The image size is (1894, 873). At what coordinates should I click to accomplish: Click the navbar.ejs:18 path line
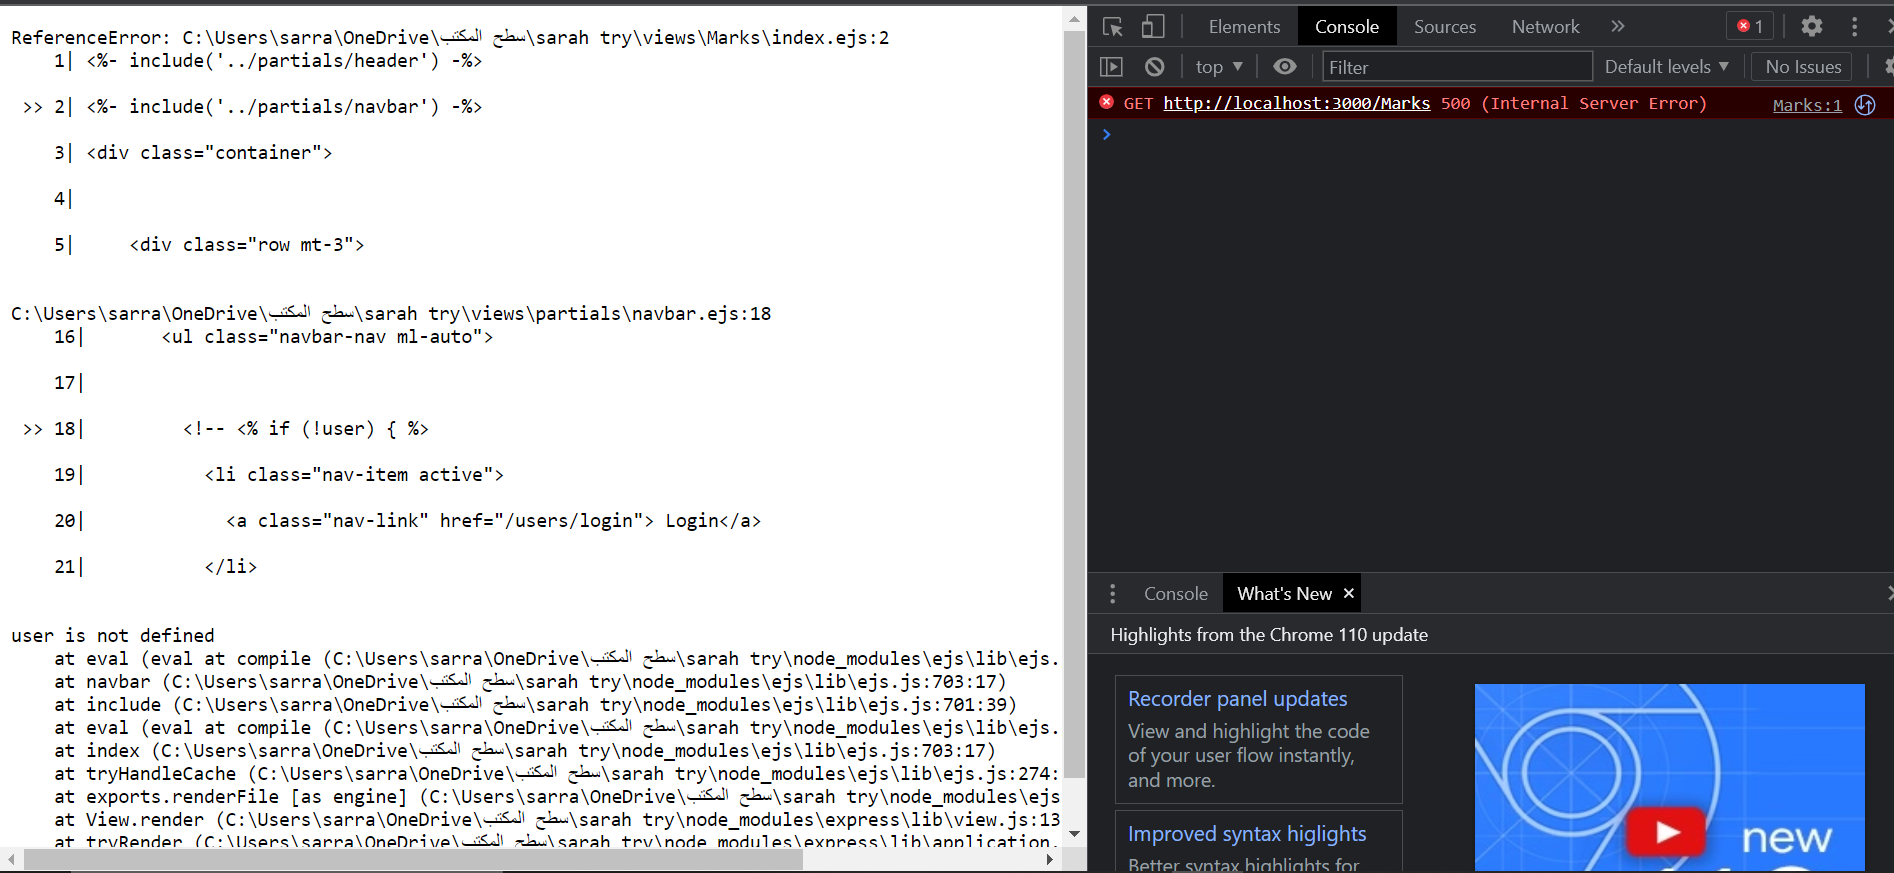[x=391, y=314]
